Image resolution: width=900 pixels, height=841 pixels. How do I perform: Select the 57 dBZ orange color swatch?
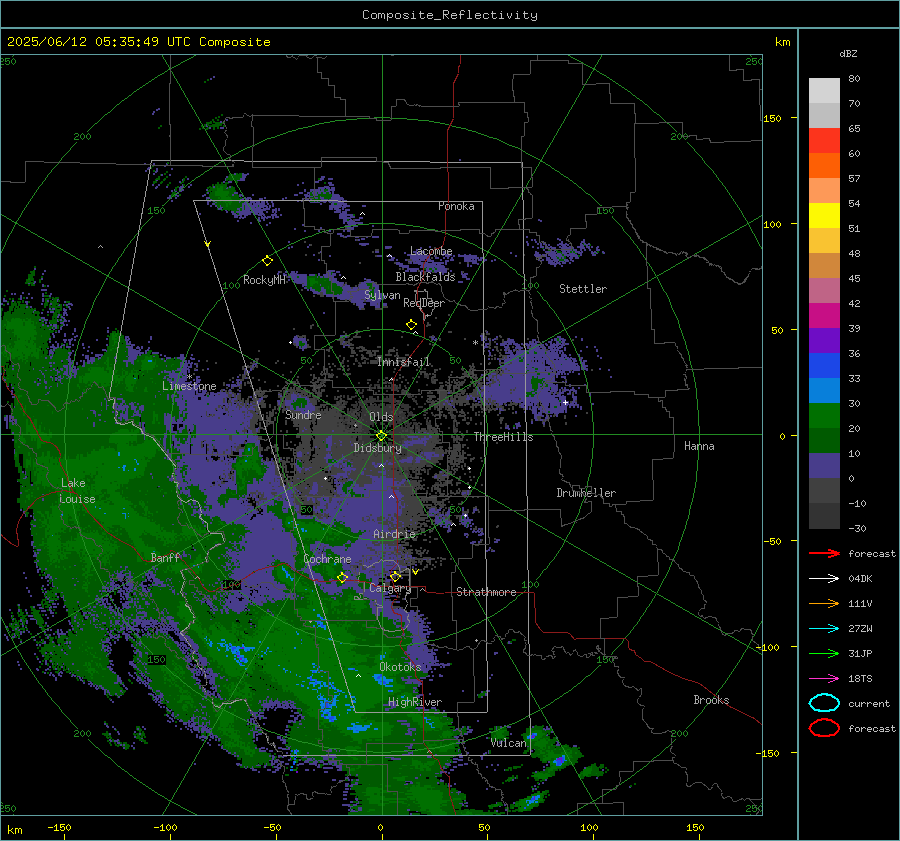[824, 165]
